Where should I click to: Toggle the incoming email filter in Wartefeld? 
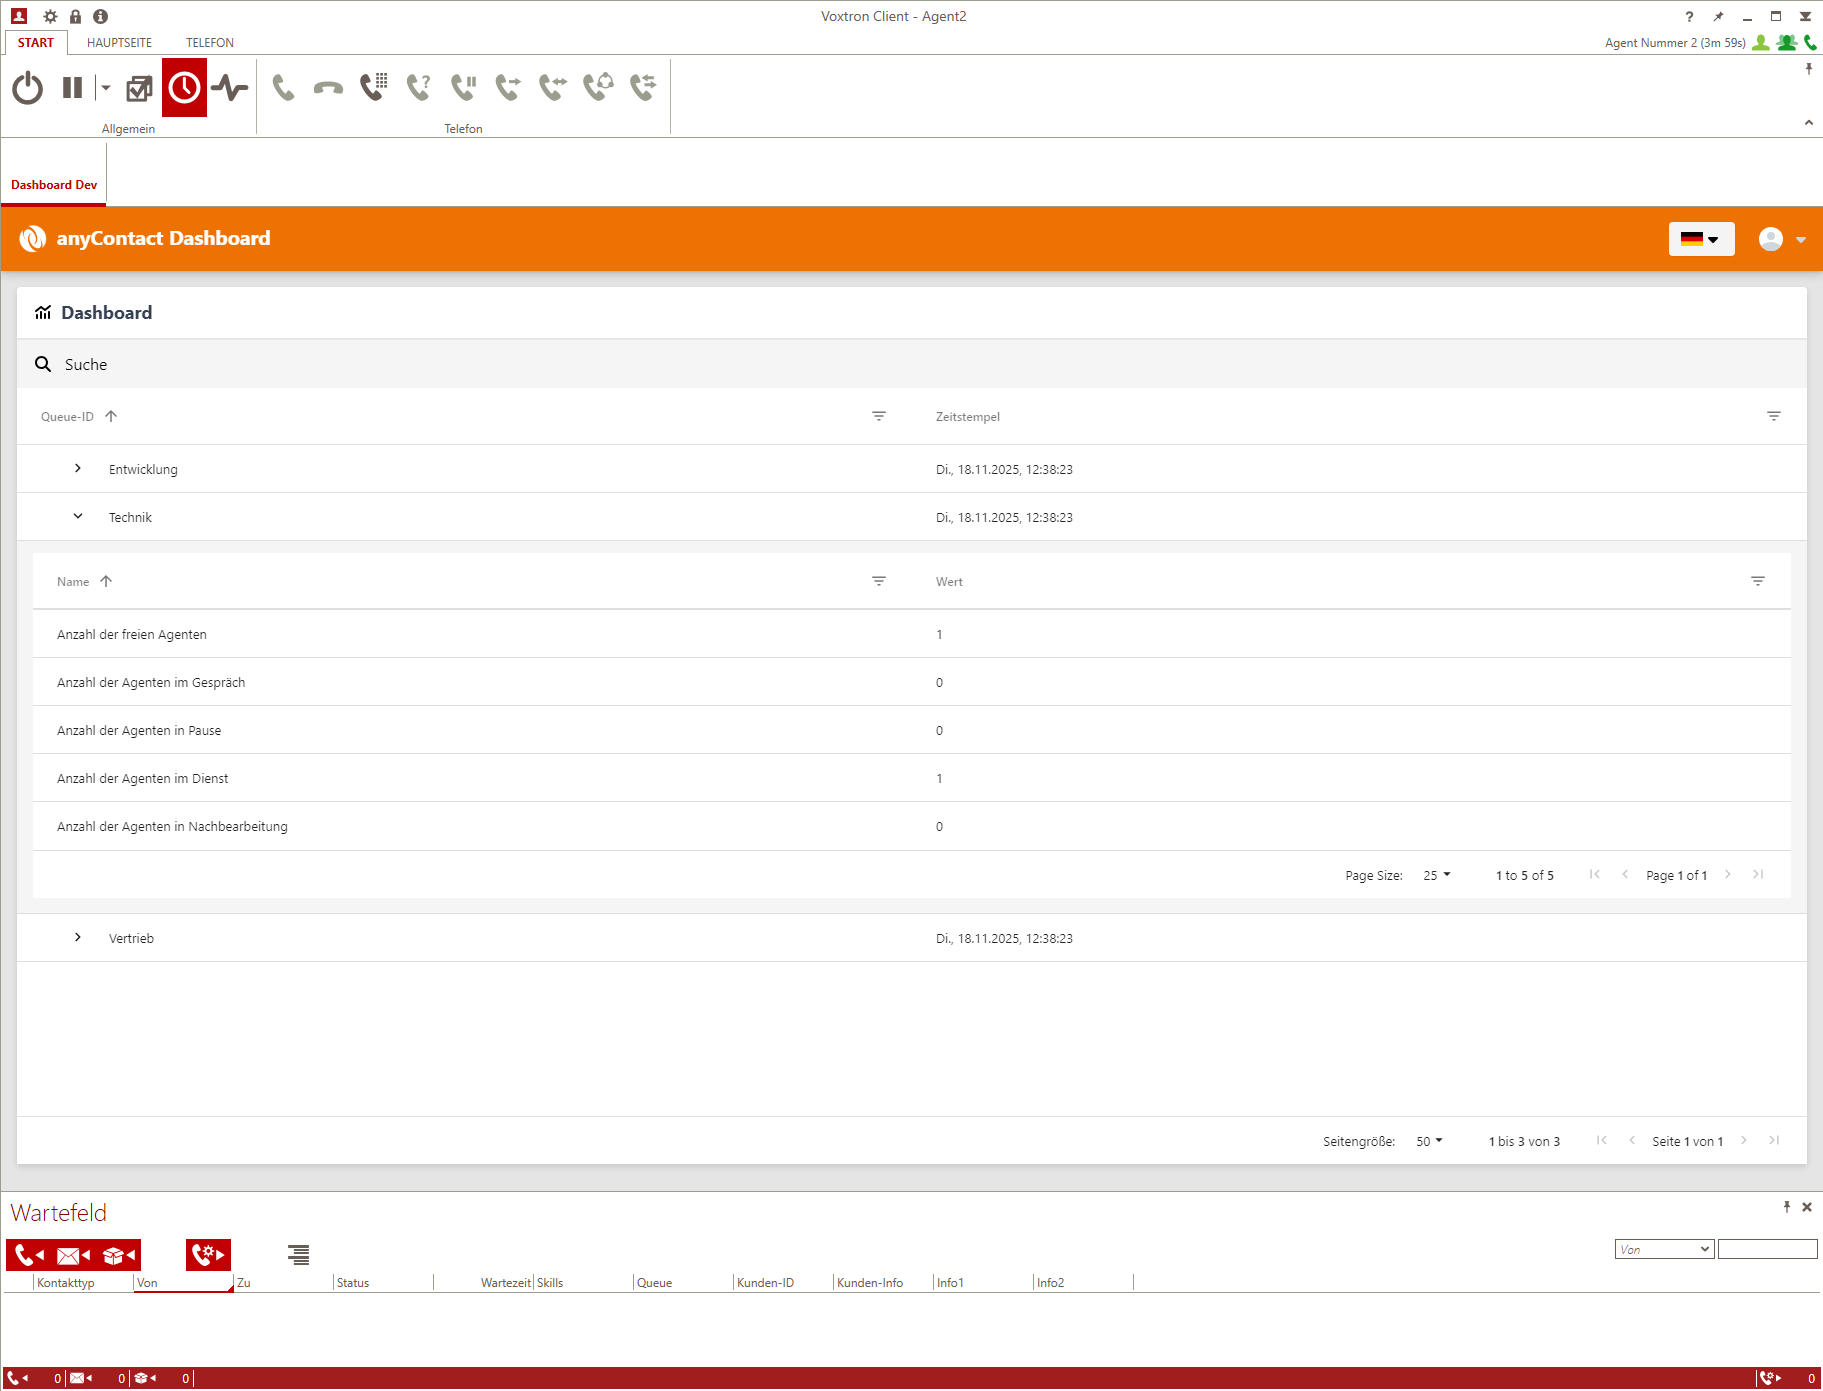(x=73, y=1255)
